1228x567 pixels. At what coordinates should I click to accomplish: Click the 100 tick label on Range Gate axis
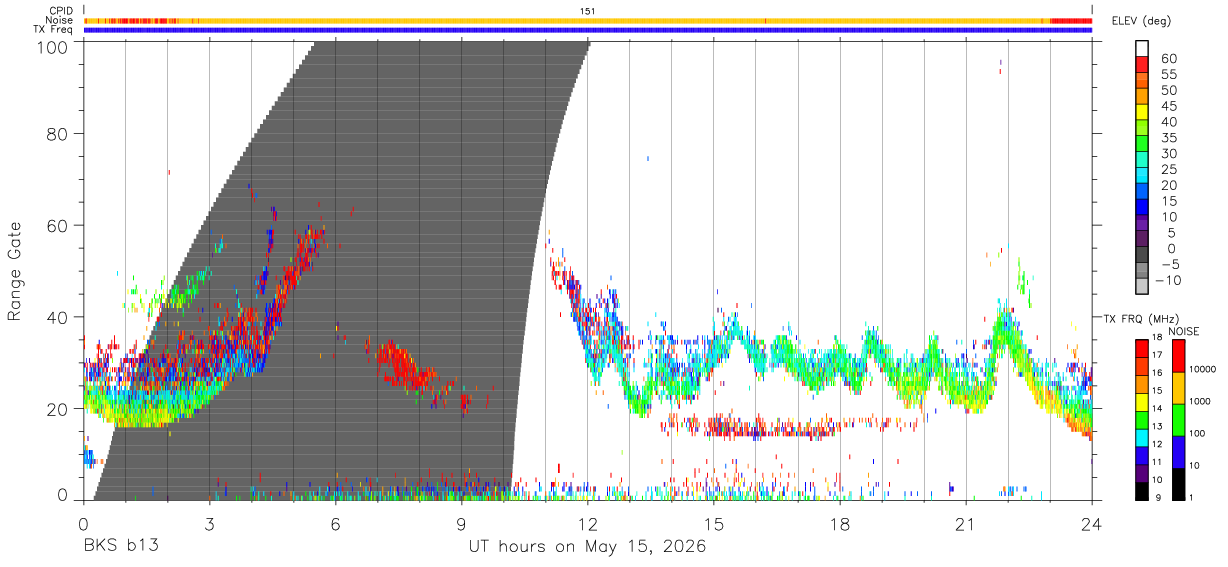[53, 47]
